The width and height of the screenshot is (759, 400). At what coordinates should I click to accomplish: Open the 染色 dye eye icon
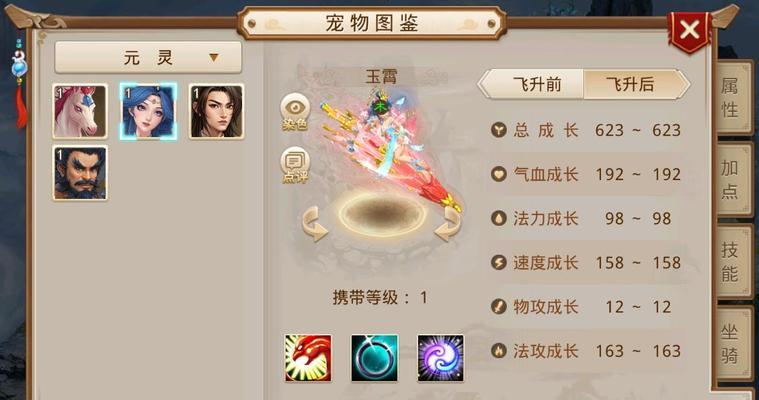pyautogui.click(x=295, y=112)
